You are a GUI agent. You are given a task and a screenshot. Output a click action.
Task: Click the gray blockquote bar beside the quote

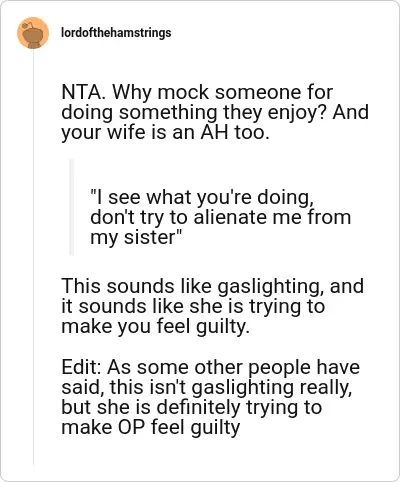click(x=71, y=207)
